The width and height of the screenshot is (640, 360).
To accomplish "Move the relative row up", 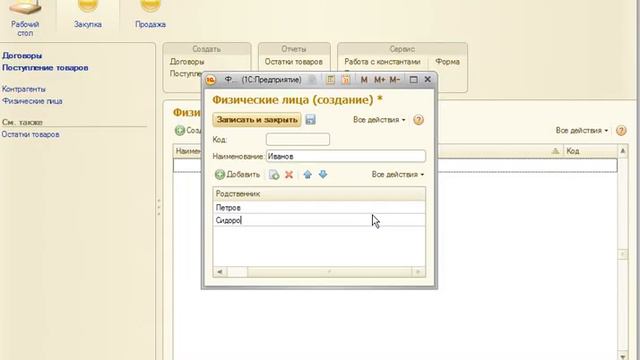I will pos(308,175).
